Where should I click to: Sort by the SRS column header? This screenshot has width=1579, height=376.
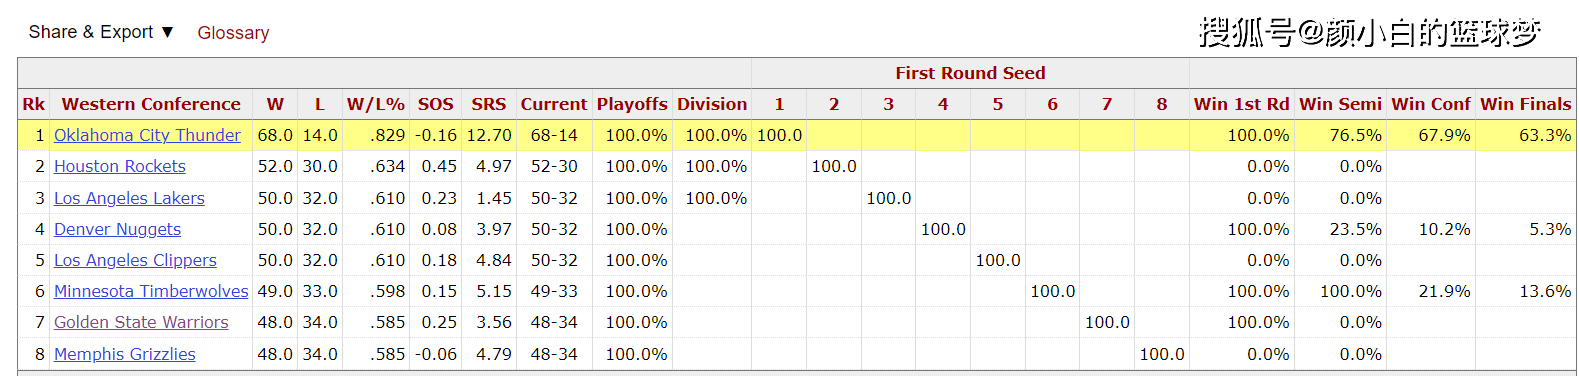(x=489, y=104)
